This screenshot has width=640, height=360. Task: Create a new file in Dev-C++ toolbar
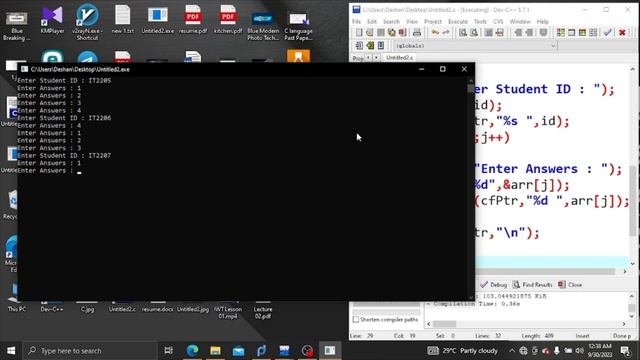point(359,33)
